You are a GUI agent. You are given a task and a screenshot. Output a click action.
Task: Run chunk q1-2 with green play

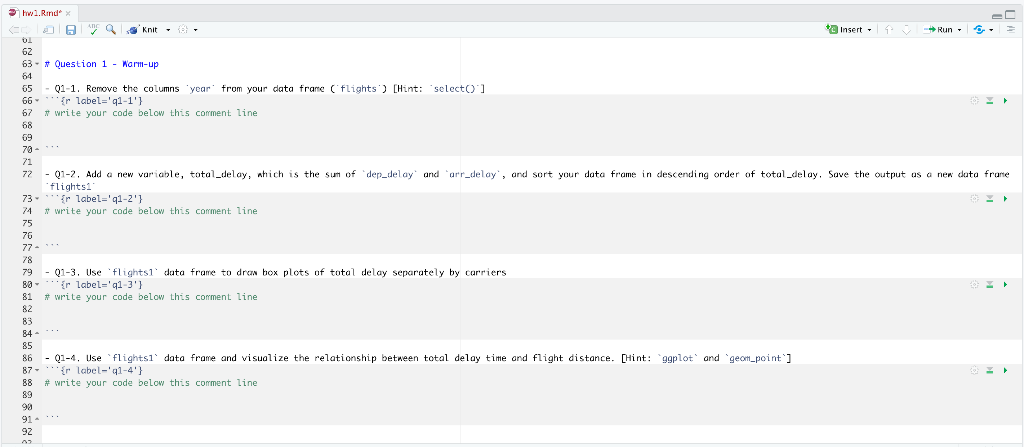click(1005, 199)
